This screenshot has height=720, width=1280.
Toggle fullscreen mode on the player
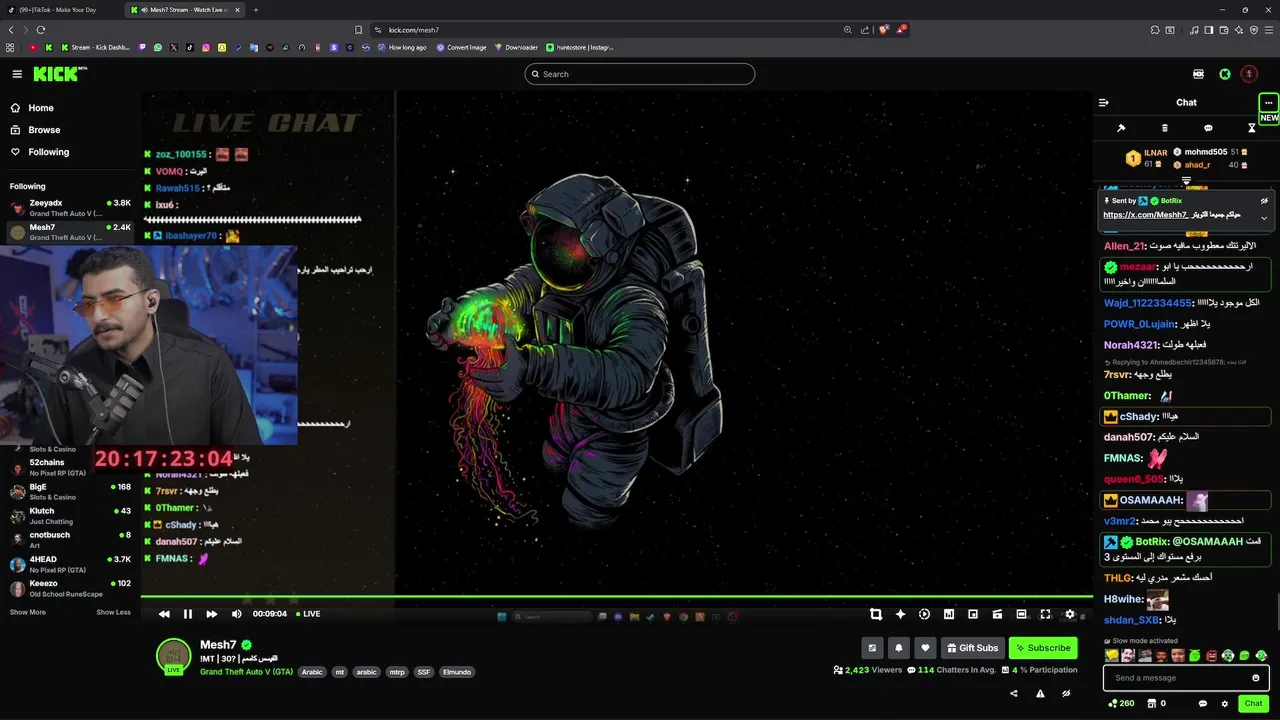point(1045,614)
